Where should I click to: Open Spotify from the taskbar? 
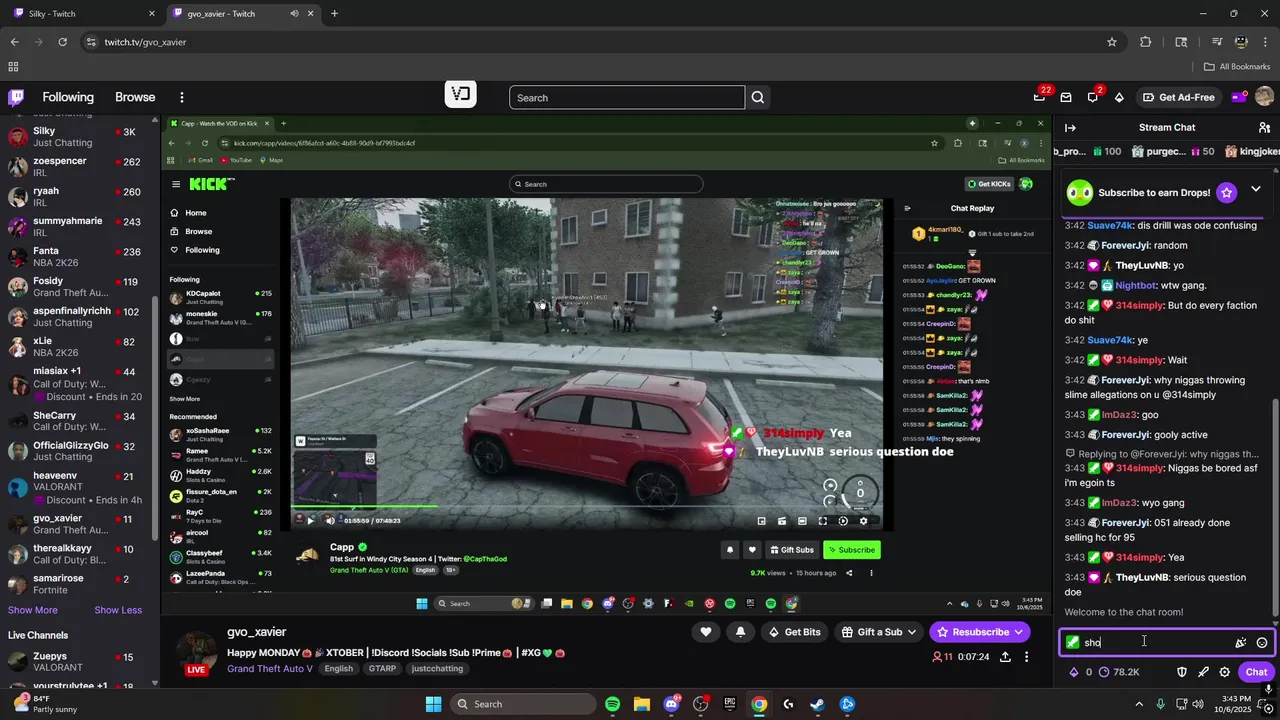pyautogui.click(x=613, y=704)
